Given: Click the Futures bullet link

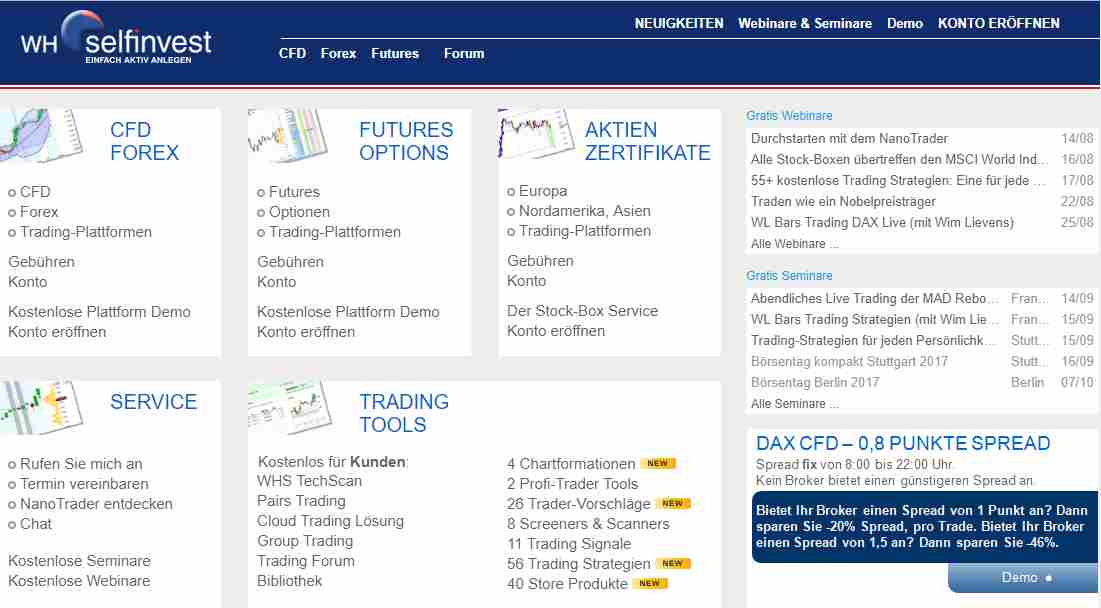Looking at the screenshot, I should pyautogui.click(x=294, y=192).
